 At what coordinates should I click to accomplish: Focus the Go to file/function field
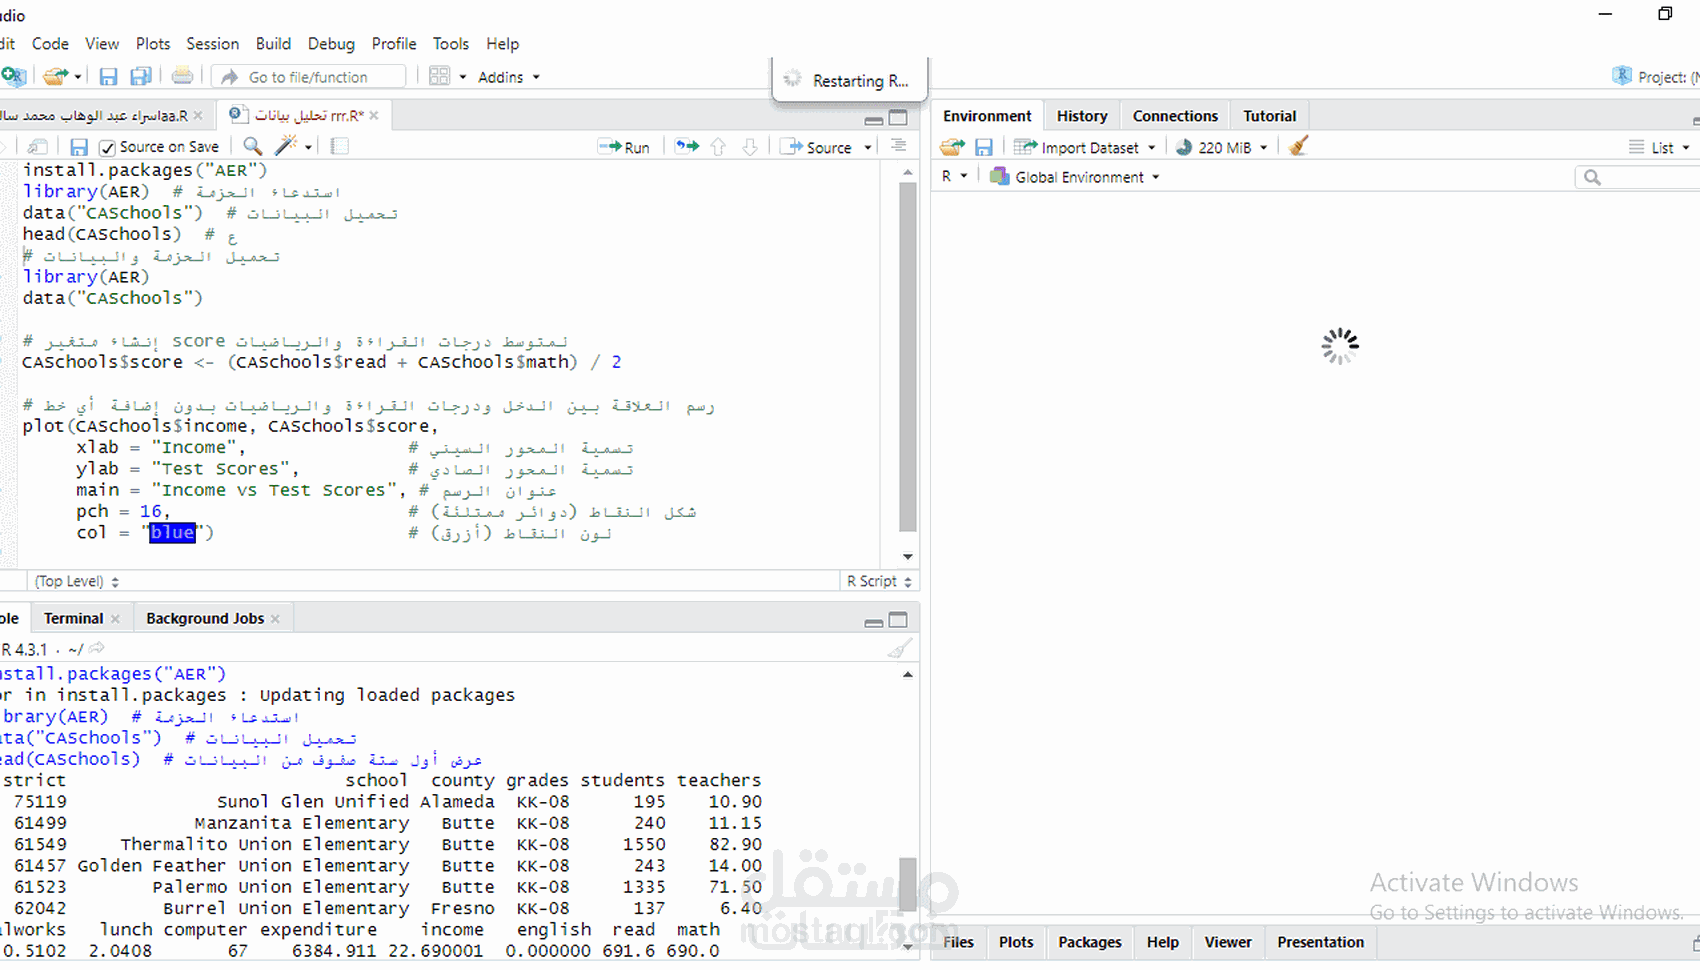[x=308, y=77]
